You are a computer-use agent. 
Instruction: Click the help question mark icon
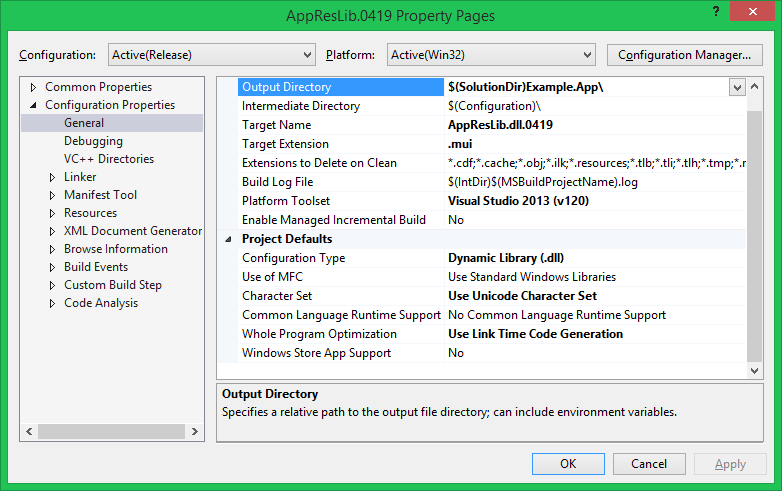(x=716, y=13)
